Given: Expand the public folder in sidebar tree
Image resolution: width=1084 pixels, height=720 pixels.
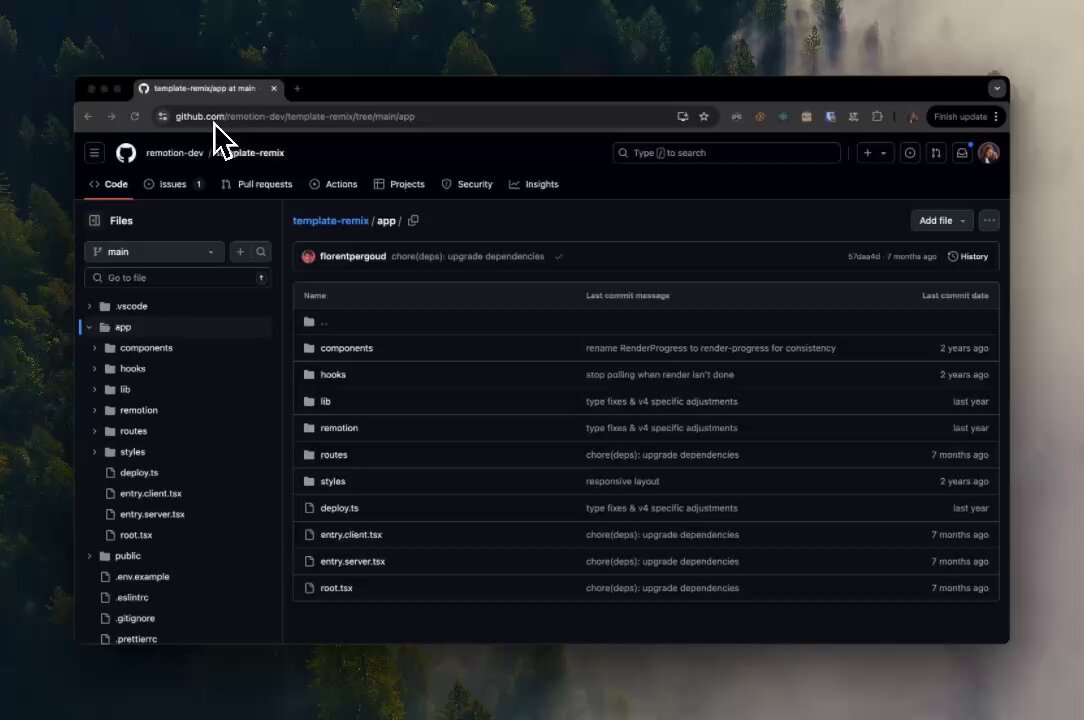Looking at the screenshot, I should [89, 556].
